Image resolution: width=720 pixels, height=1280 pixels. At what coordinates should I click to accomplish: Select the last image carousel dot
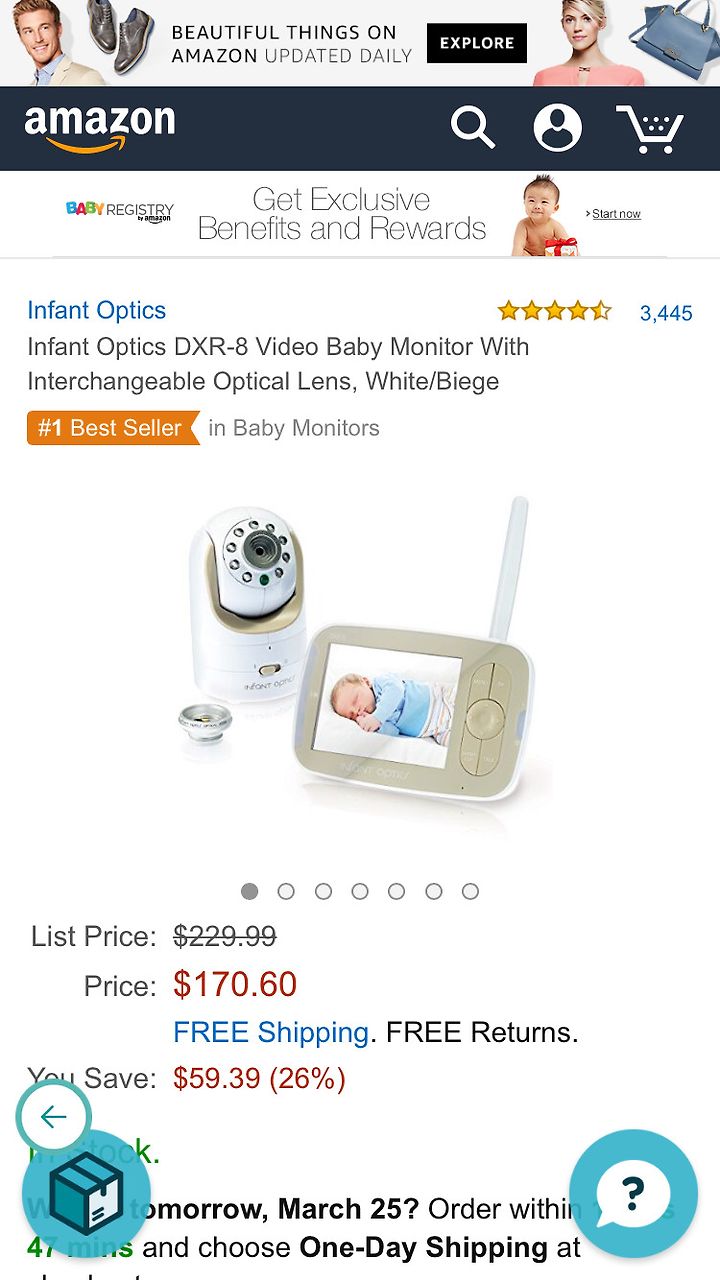click(470, 891)
